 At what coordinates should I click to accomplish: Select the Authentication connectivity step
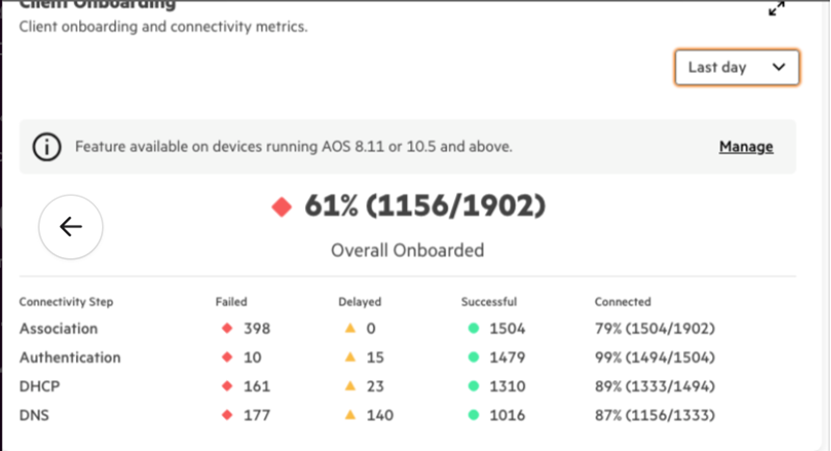coord(70,357)
